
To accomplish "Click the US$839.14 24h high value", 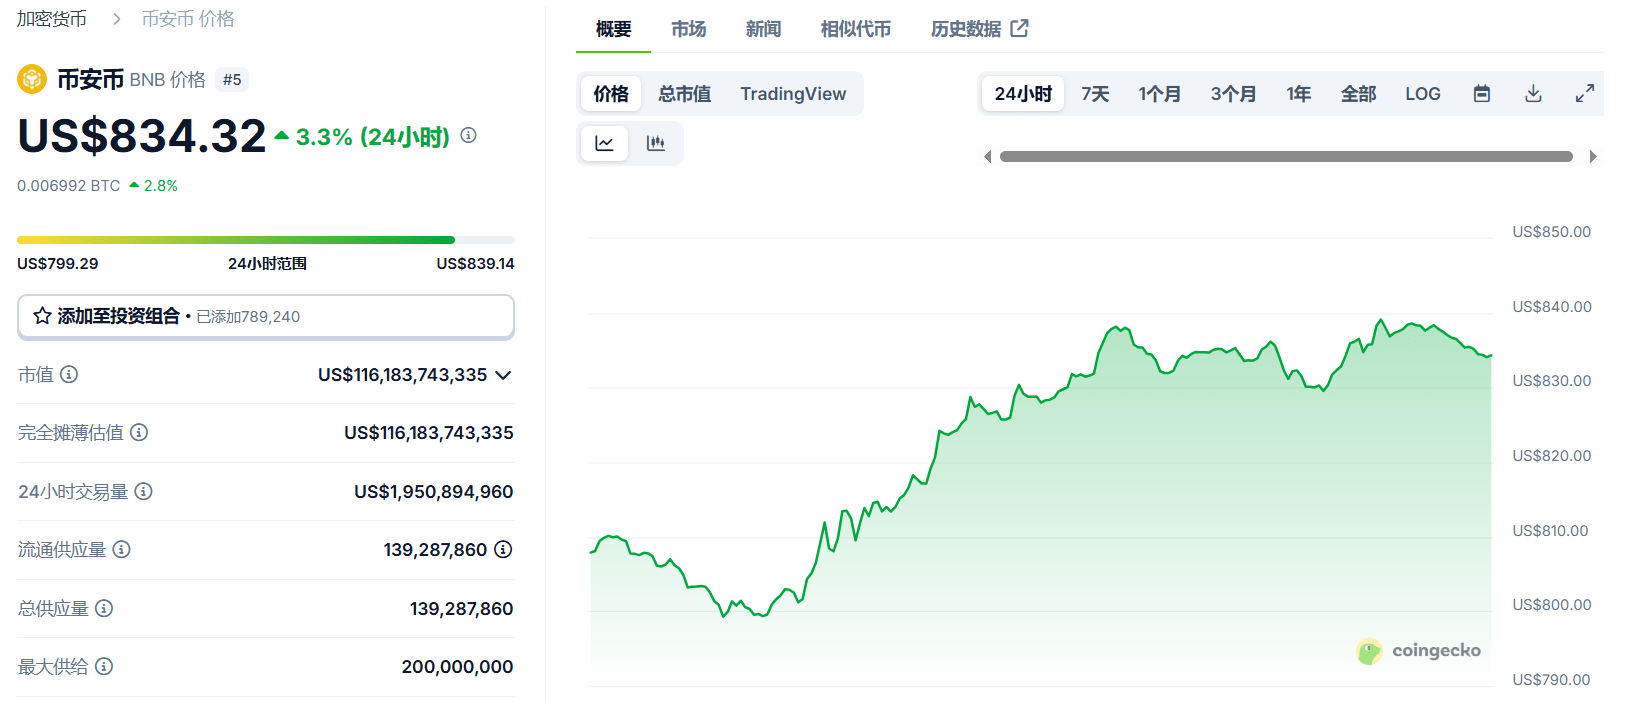I will click(x=475, y=264).
